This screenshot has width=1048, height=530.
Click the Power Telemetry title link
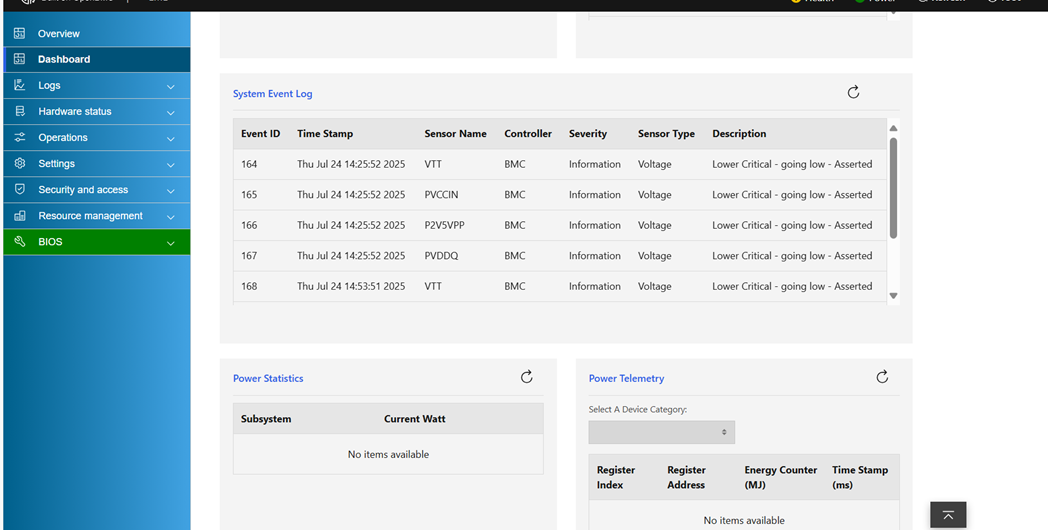(x=626, y=379)
